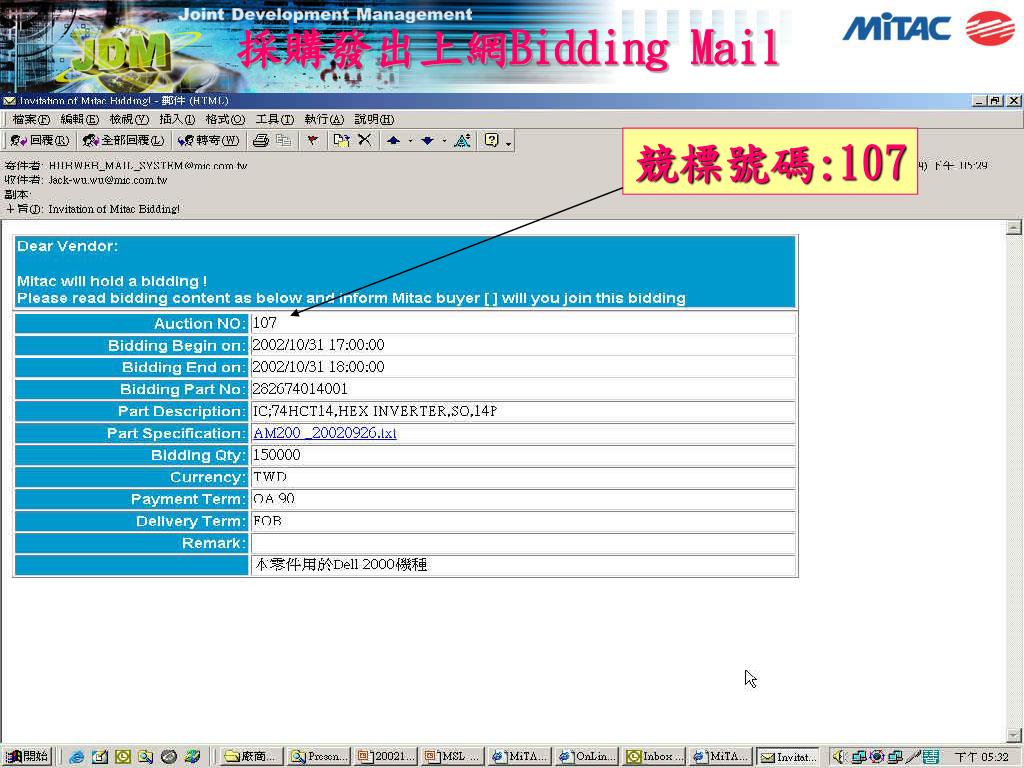The width and height of the screenshot is (1024, 768).
Task: Switch to 廠商 folder taskbar button
Action: tap(251, 756)
